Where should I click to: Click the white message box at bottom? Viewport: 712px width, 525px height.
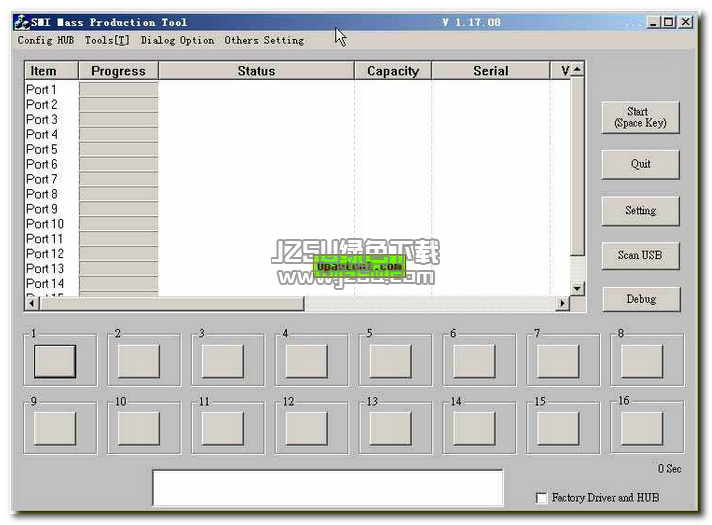tap(328, 488)
